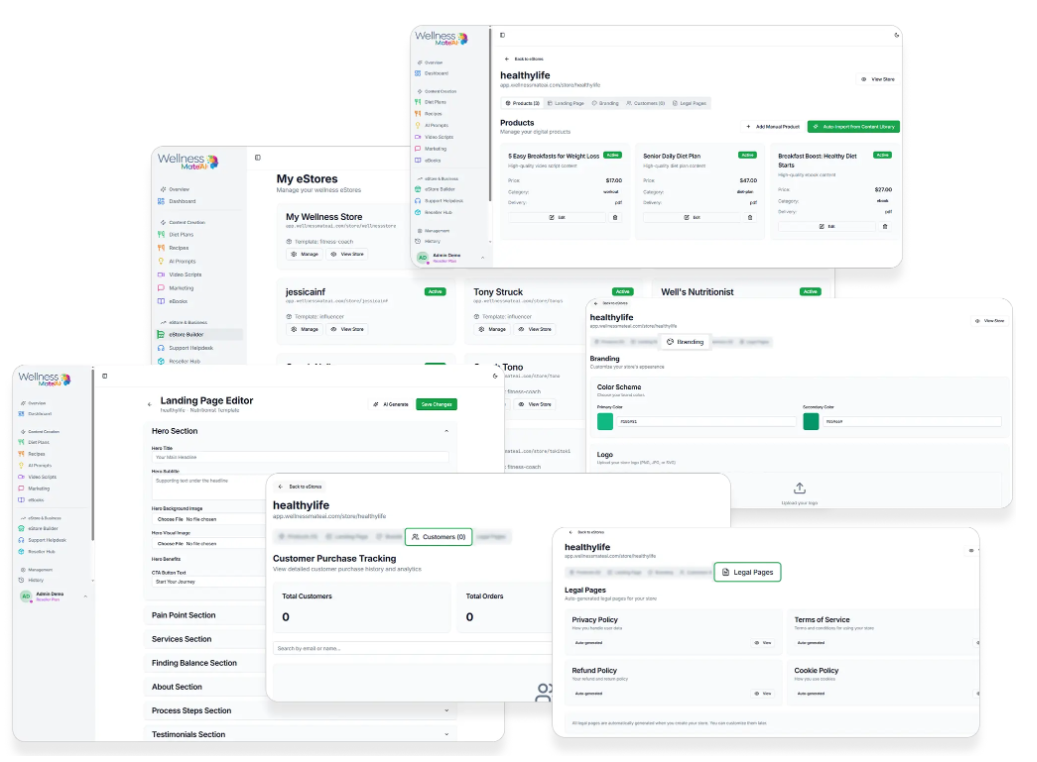The width and height of the screenshot is (1037, 762).
Task: Open Admin Demo user menu in Products window
Action: click(x=452, y=257)
